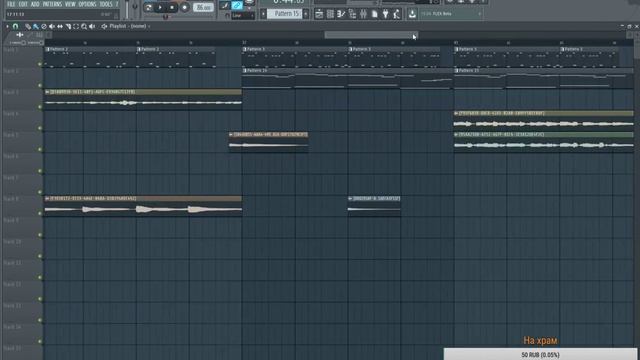Select previous pattern with left arrow
Screen dimensions: 640x360
click(263, 14)
